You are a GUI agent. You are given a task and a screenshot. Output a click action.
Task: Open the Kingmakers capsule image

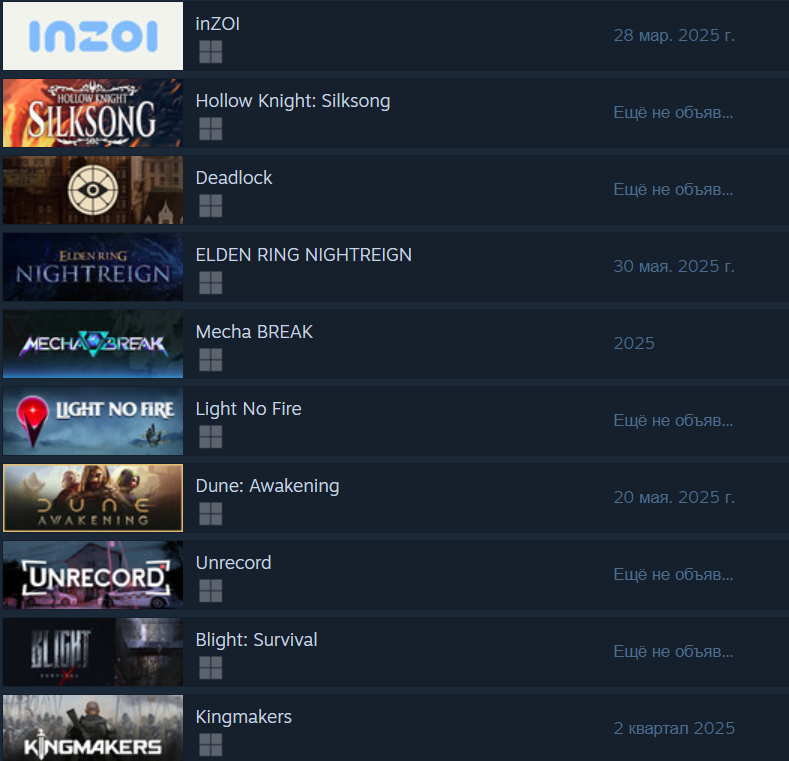(x=93, y=728)
